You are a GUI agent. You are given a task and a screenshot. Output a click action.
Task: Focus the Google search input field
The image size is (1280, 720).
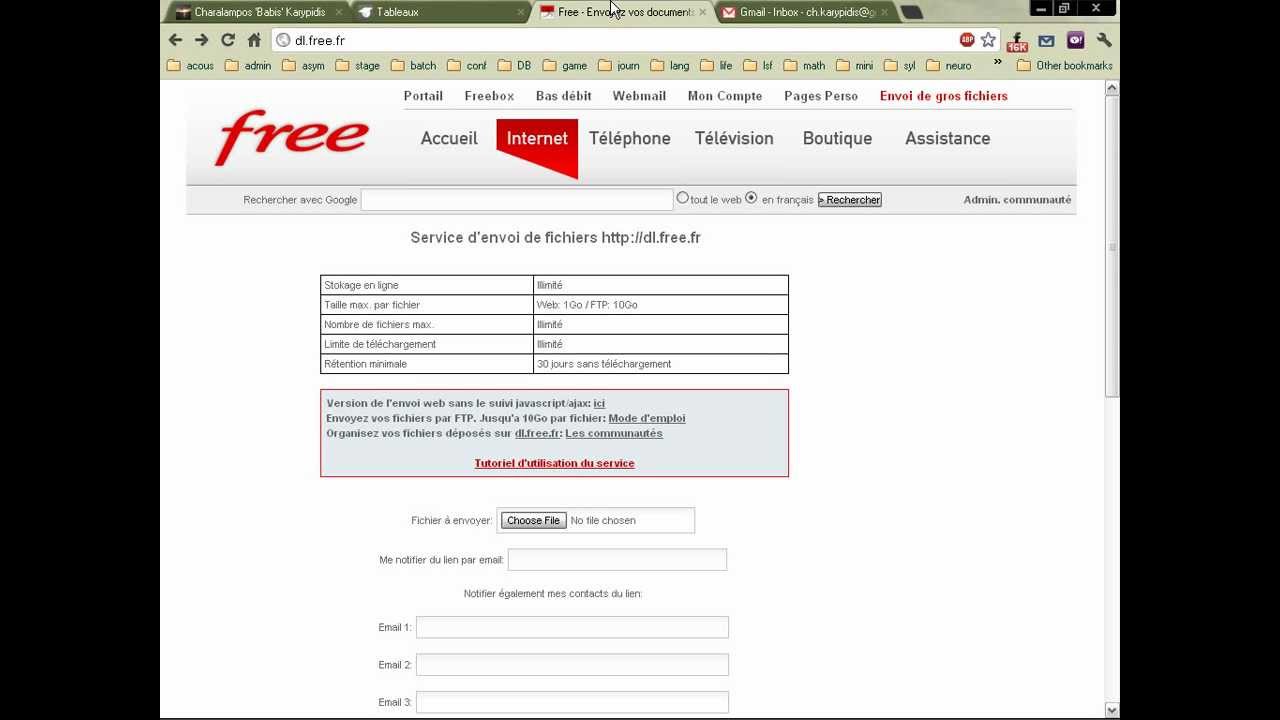click(517, 200)
